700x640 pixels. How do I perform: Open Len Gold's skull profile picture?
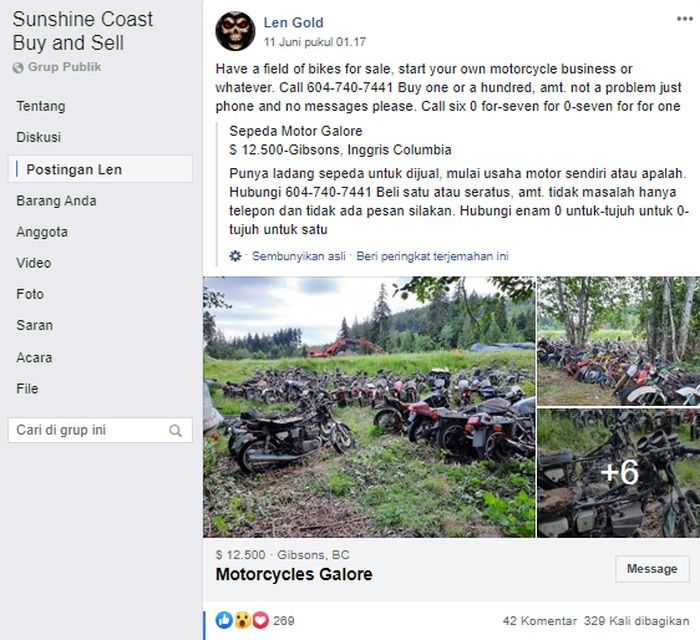pyautogui.click(x=235, y=31)
